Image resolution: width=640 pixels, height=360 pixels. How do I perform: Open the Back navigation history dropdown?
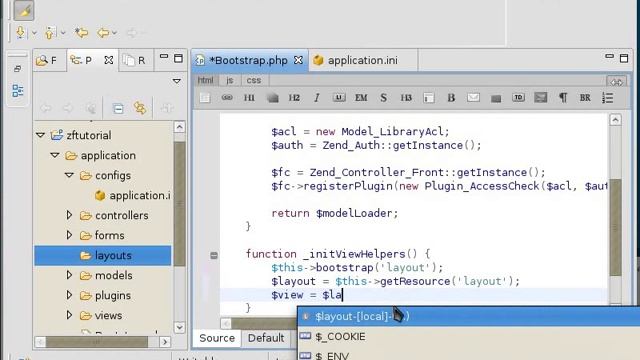pyautogui.click(x=115, y=33)
